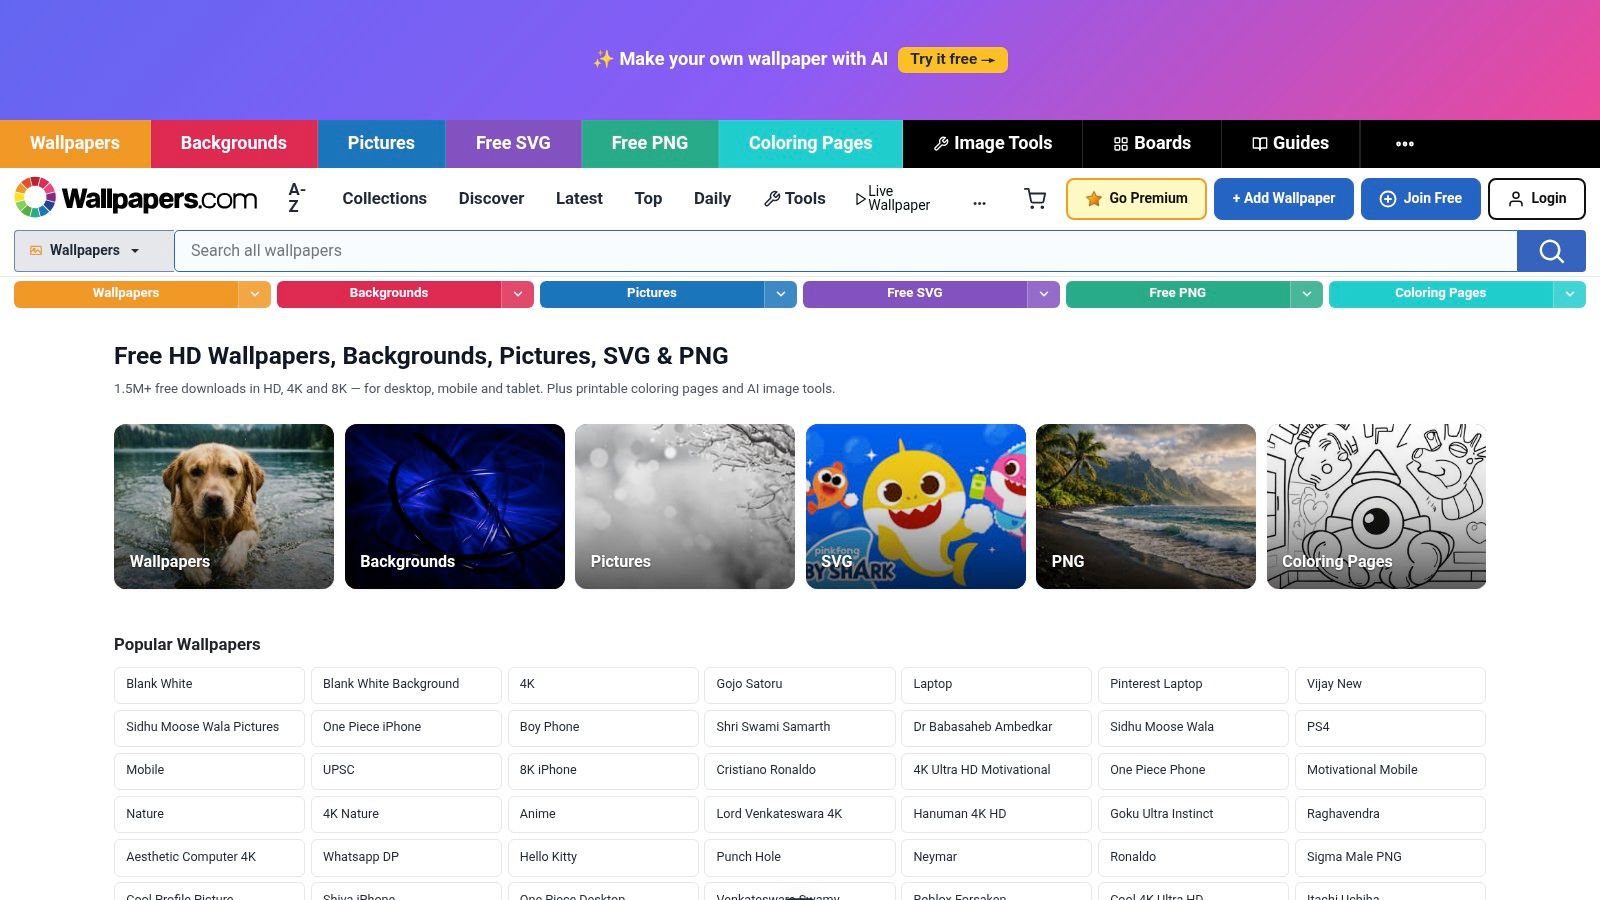Open Live Wallpaper play icon link
The width and height of the screenshot is (1600, 900).
pyautogui.click(x=892, y=198)
